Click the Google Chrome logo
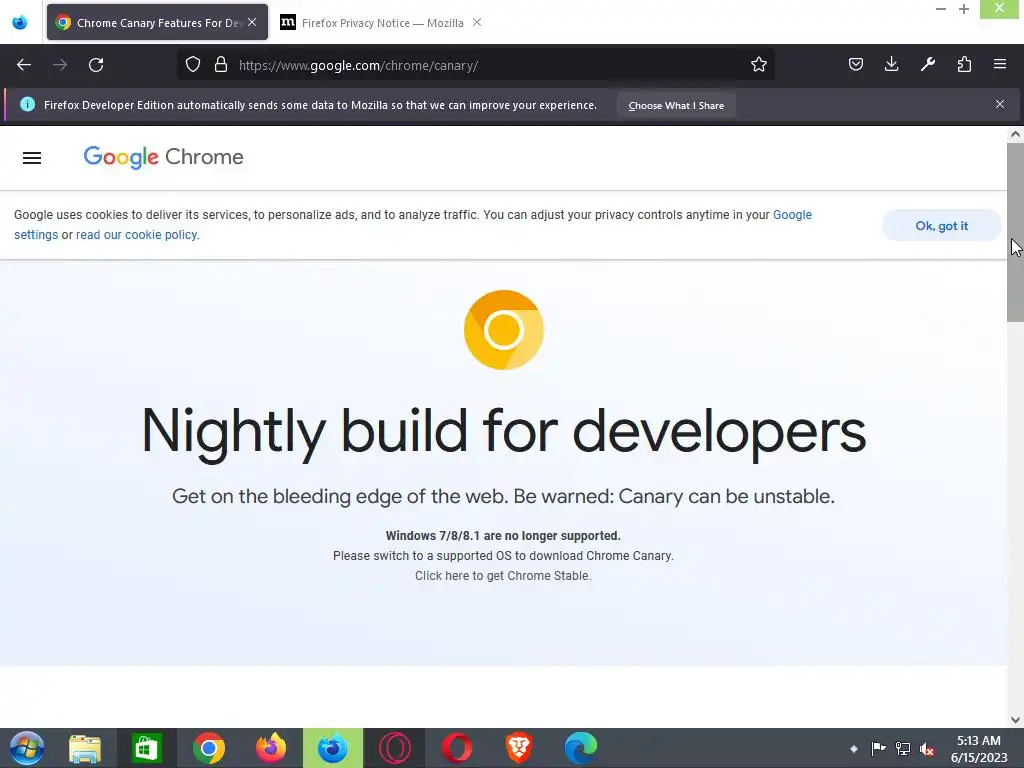 (x=163, y=157)
